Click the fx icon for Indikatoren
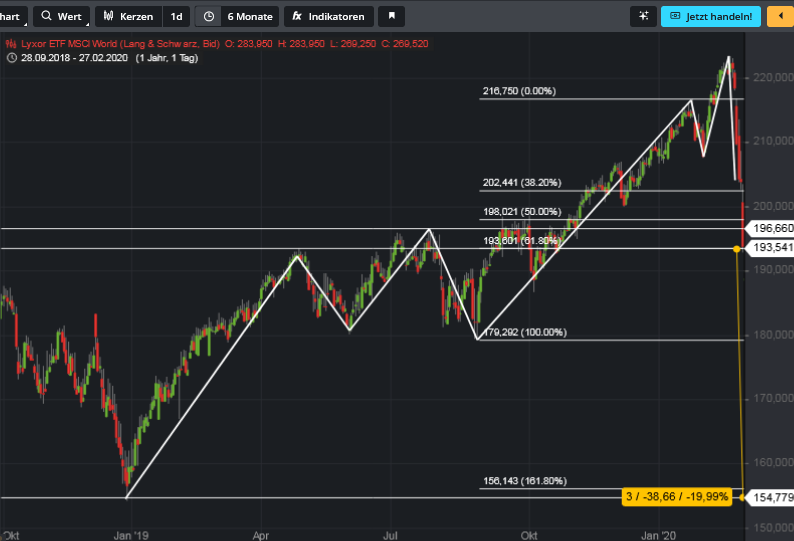Image resolution: width=794 pixels, height=541 pixels. pos(297,17)
